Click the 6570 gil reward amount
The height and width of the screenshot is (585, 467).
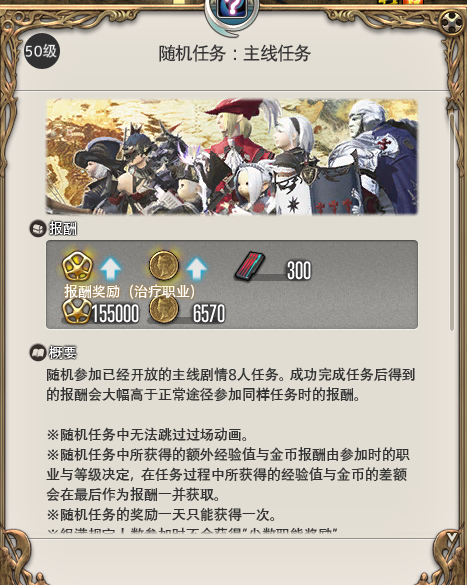pyautogui.click(x=209, y=313)
